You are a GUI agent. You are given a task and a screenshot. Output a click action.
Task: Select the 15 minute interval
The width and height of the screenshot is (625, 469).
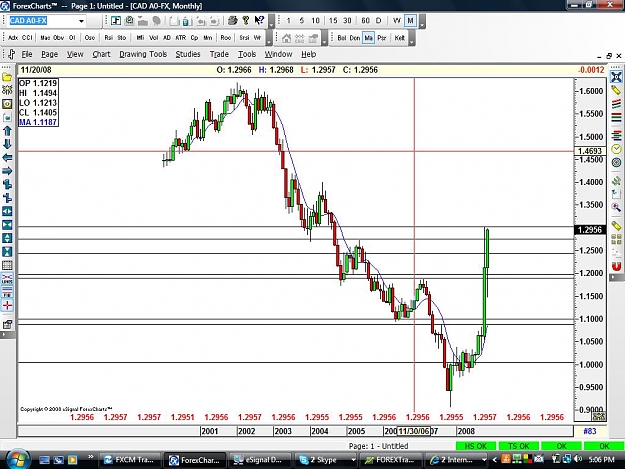point(333,20)
